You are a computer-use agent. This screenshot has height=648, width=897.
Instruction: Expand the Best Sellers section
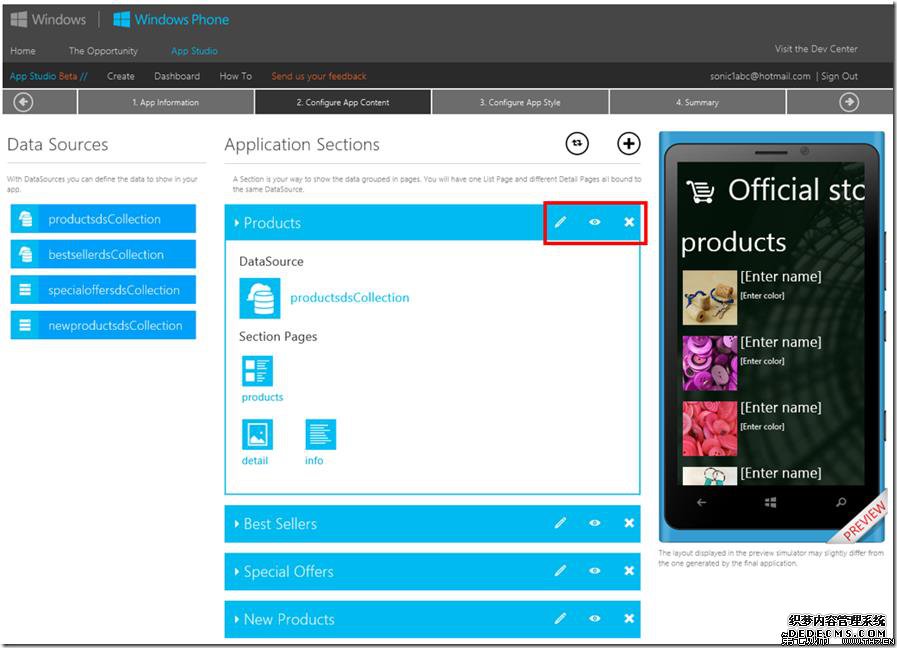(236, 523)
